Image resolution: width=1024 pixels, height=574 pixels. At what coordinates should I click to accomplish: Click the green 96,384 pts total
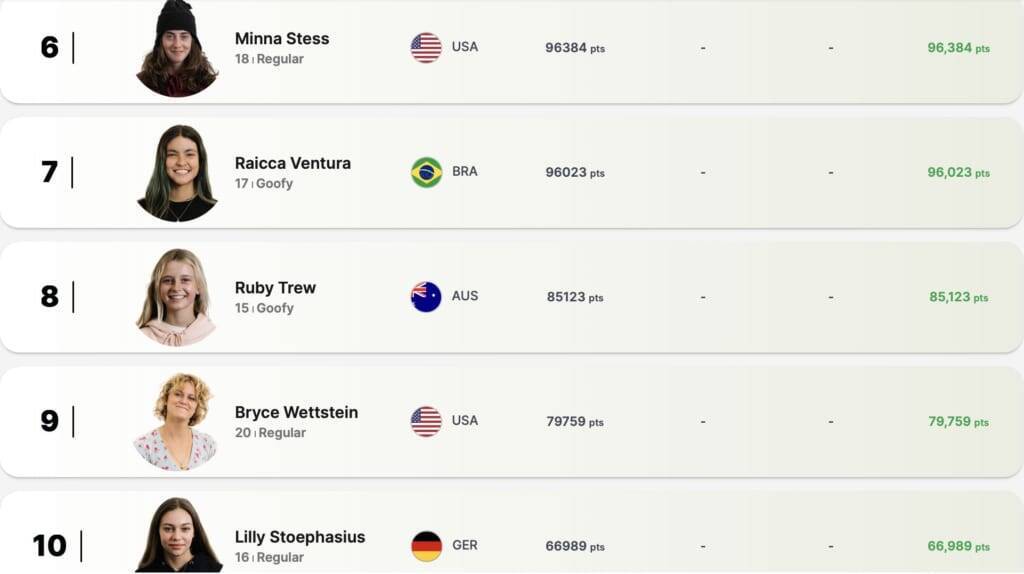(x=958, y=48)
